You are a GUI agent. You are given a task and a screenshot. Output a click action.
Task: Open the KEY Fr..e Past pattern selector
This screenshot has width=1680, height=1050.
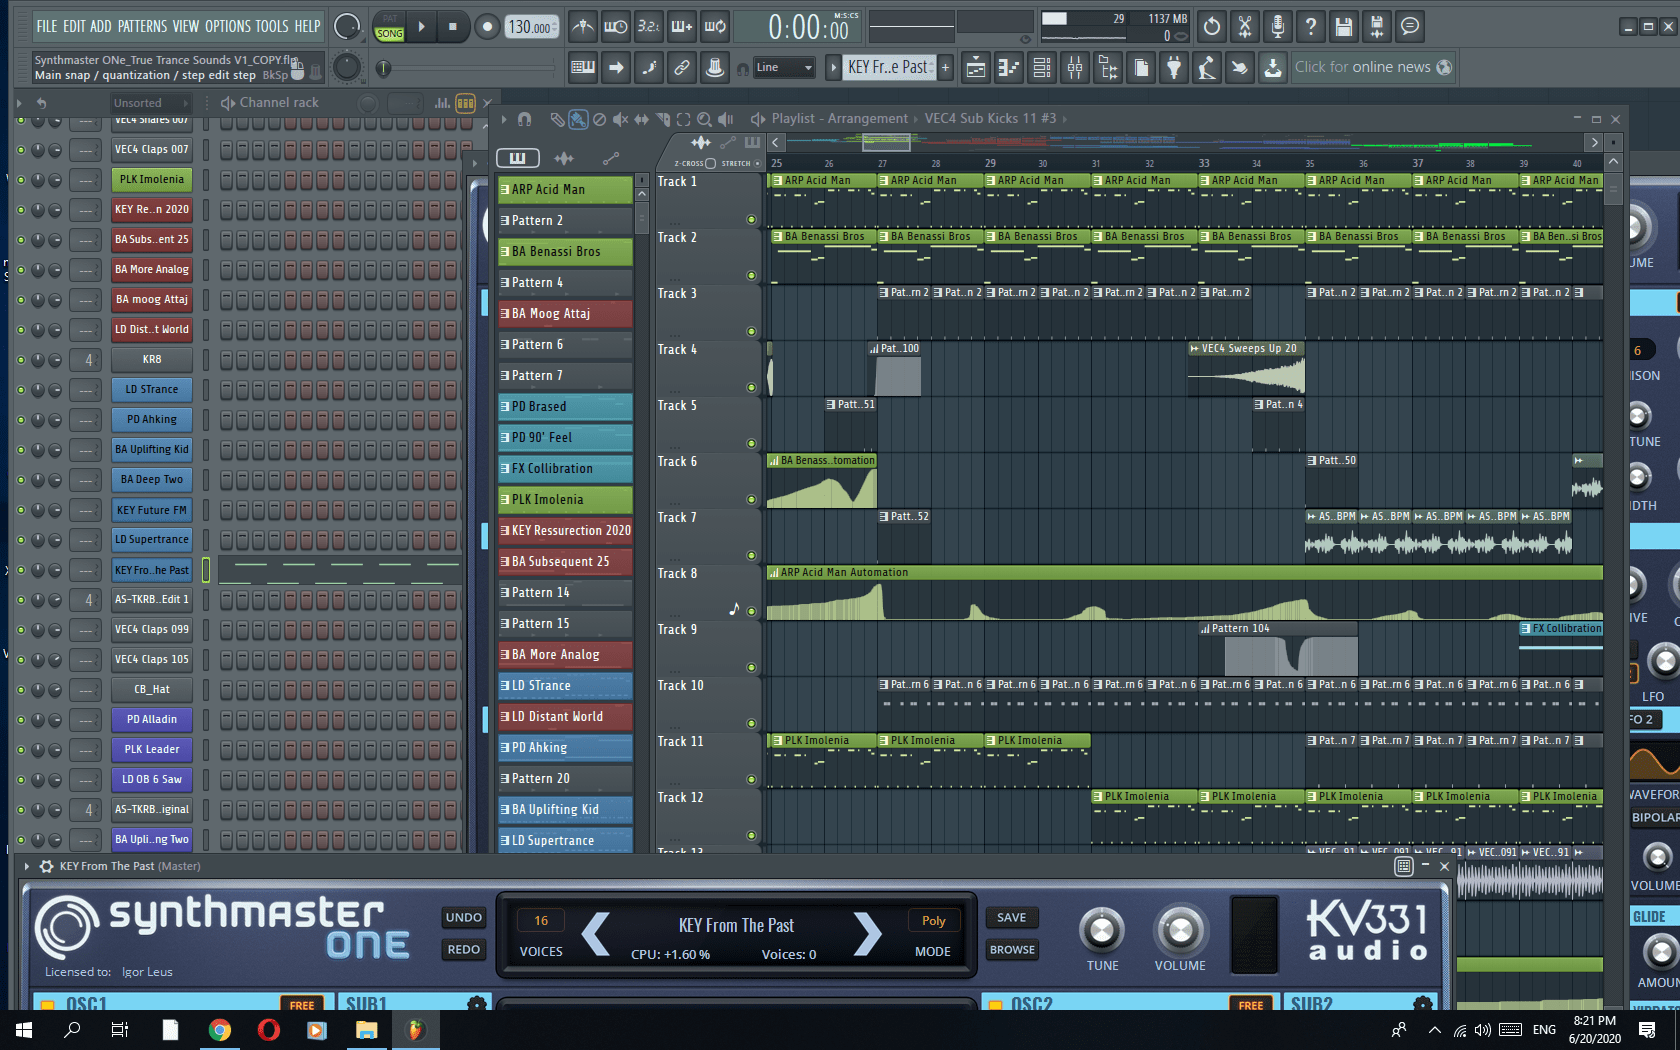pos(890,67)
